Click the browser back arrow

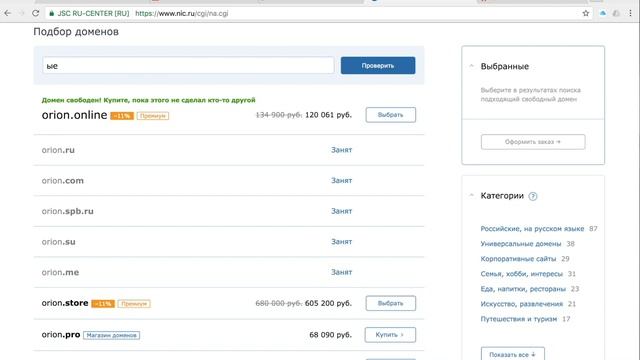7,13
